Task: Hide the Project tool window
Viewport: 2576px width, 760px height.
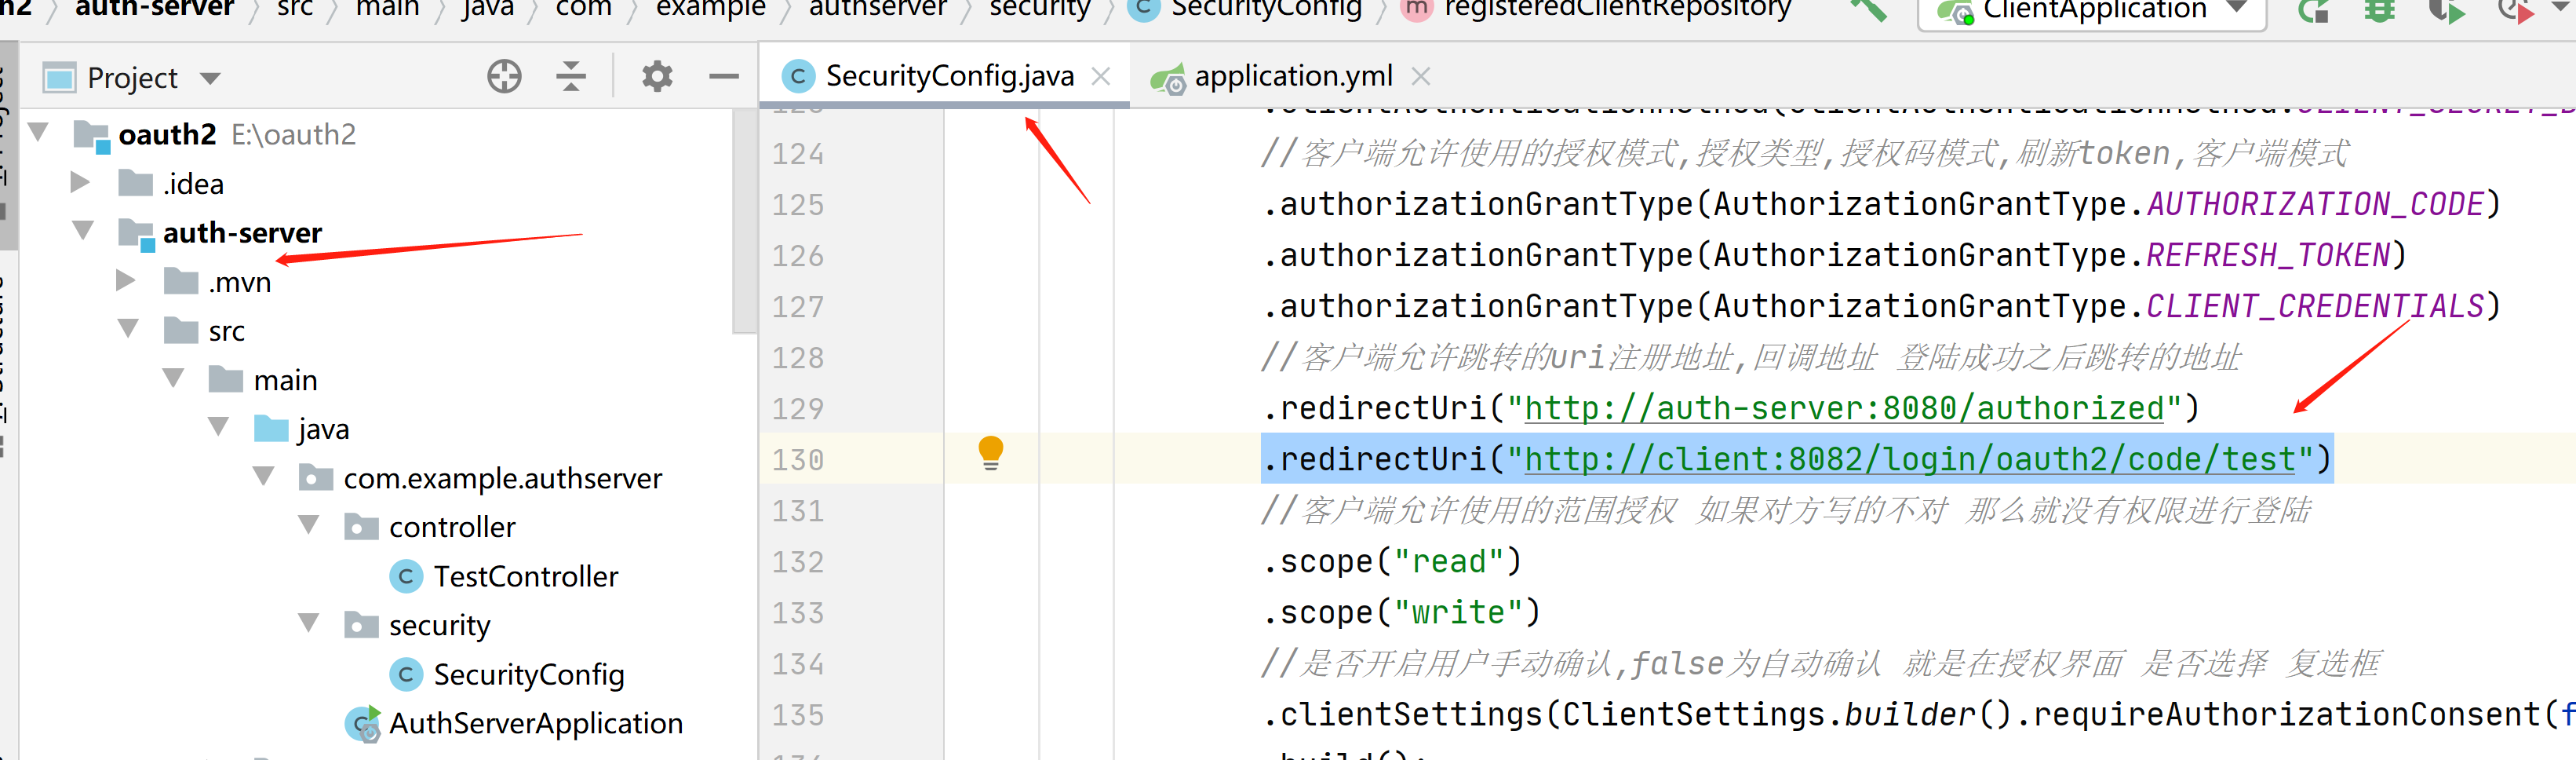Action: 723,77
